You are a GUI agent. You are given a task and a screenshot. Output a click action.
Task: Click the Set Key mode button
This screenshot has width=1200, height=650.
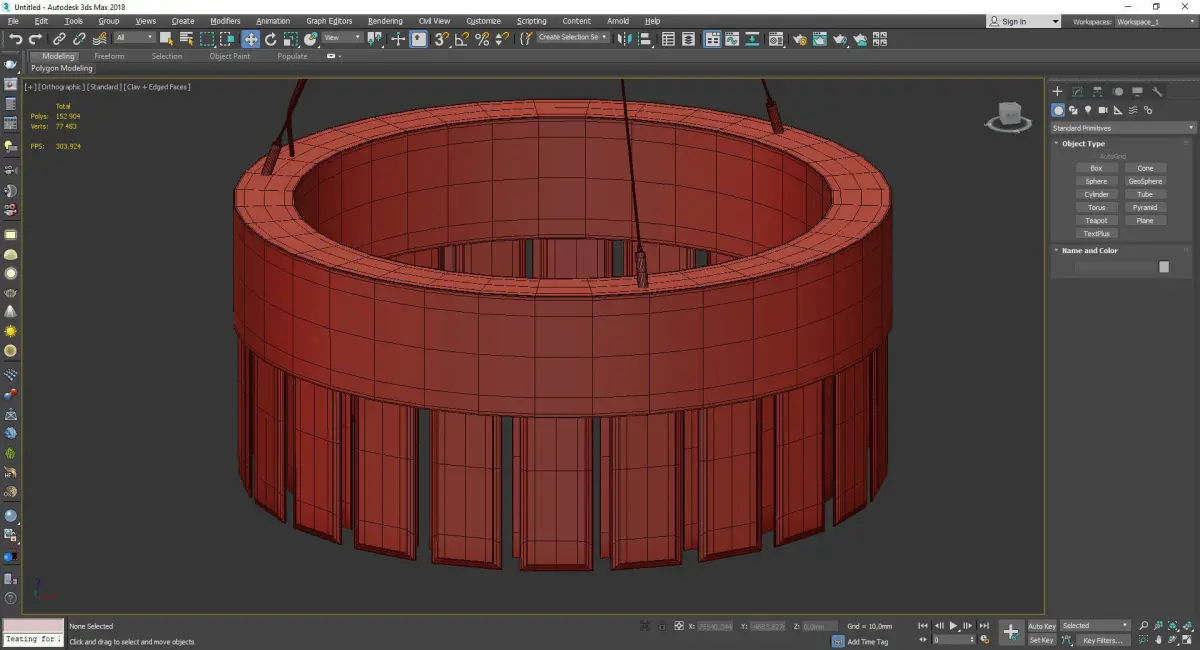1042,640
